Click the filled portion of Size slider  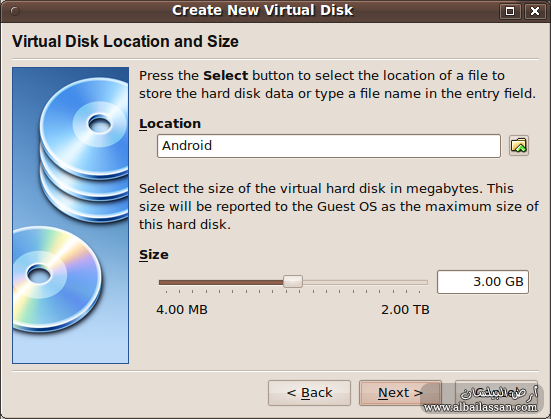pyautogui.click(x=221, y=282)
